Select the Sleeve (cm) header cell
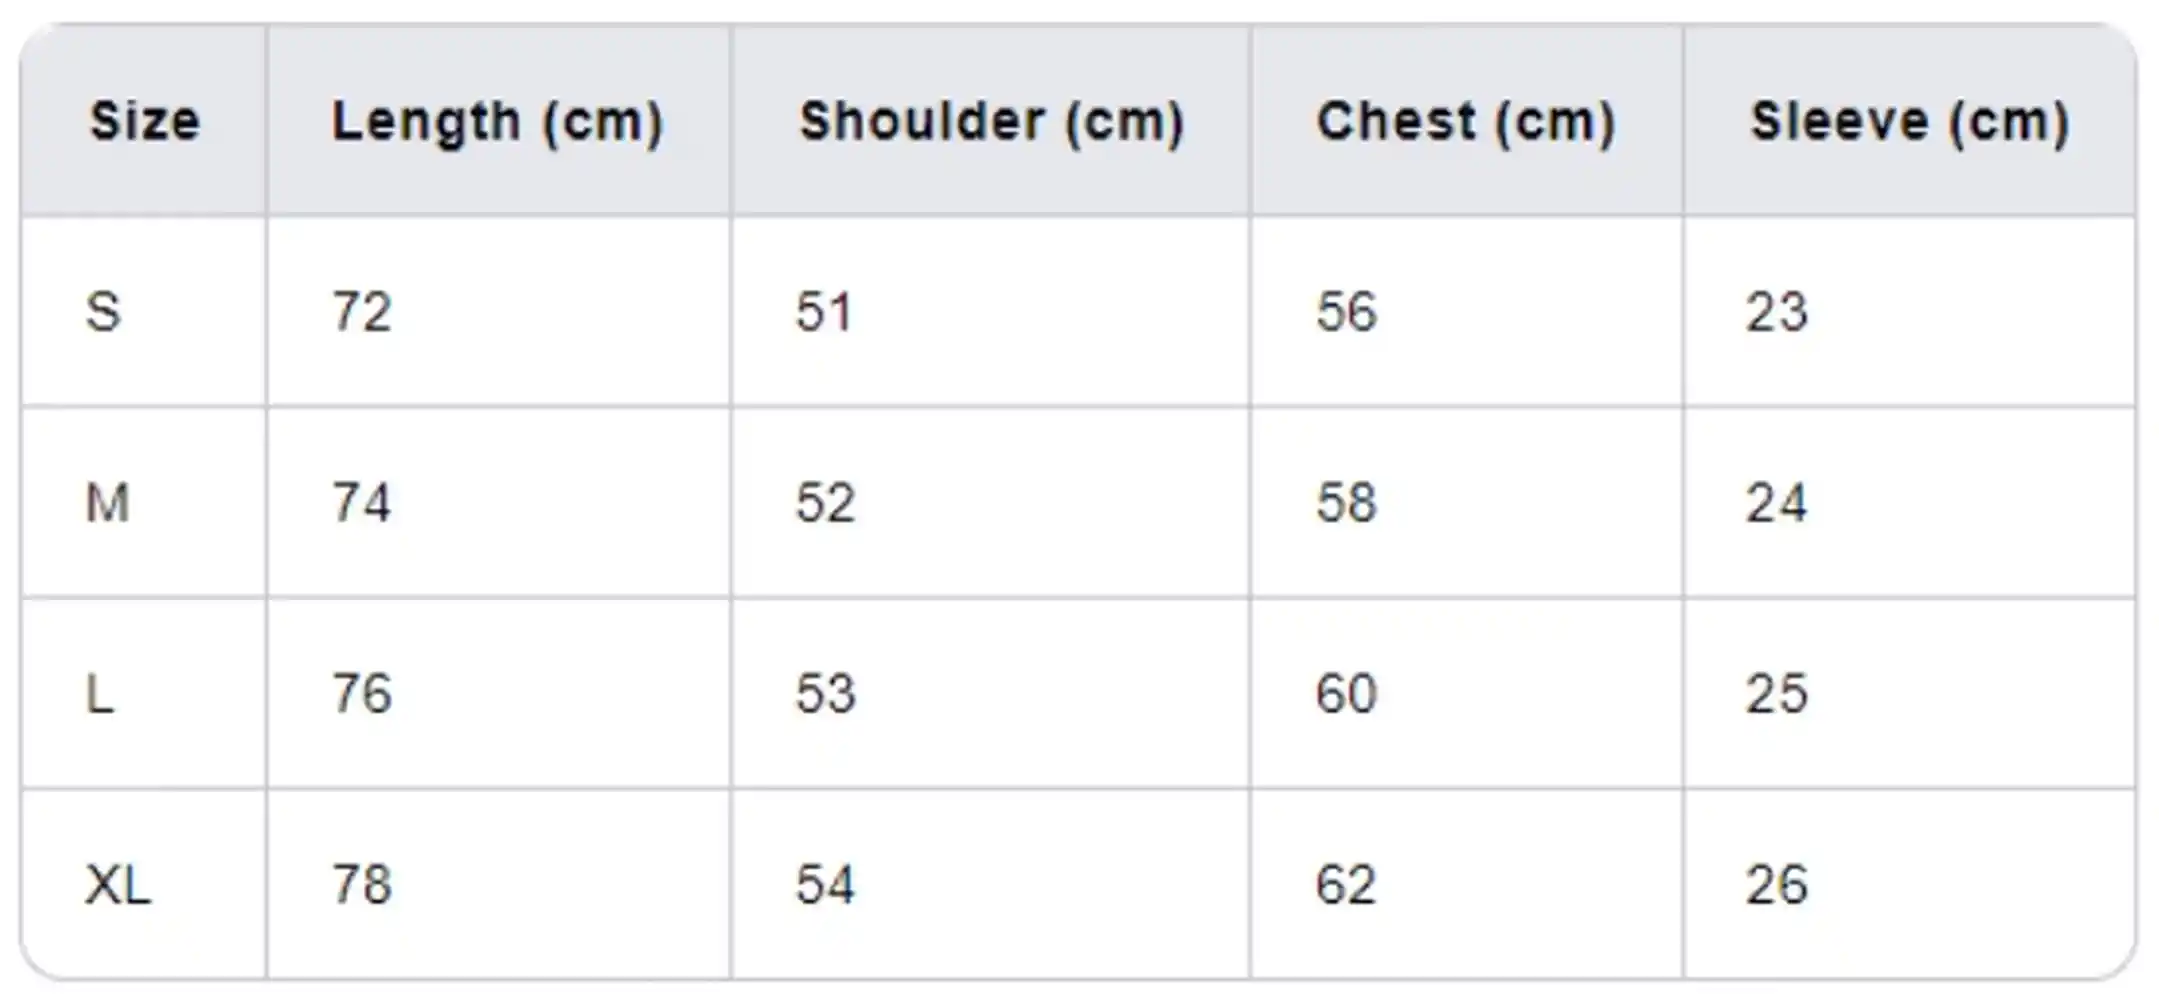This screenshot has width=2159, height=1000. coord(1909,122)
